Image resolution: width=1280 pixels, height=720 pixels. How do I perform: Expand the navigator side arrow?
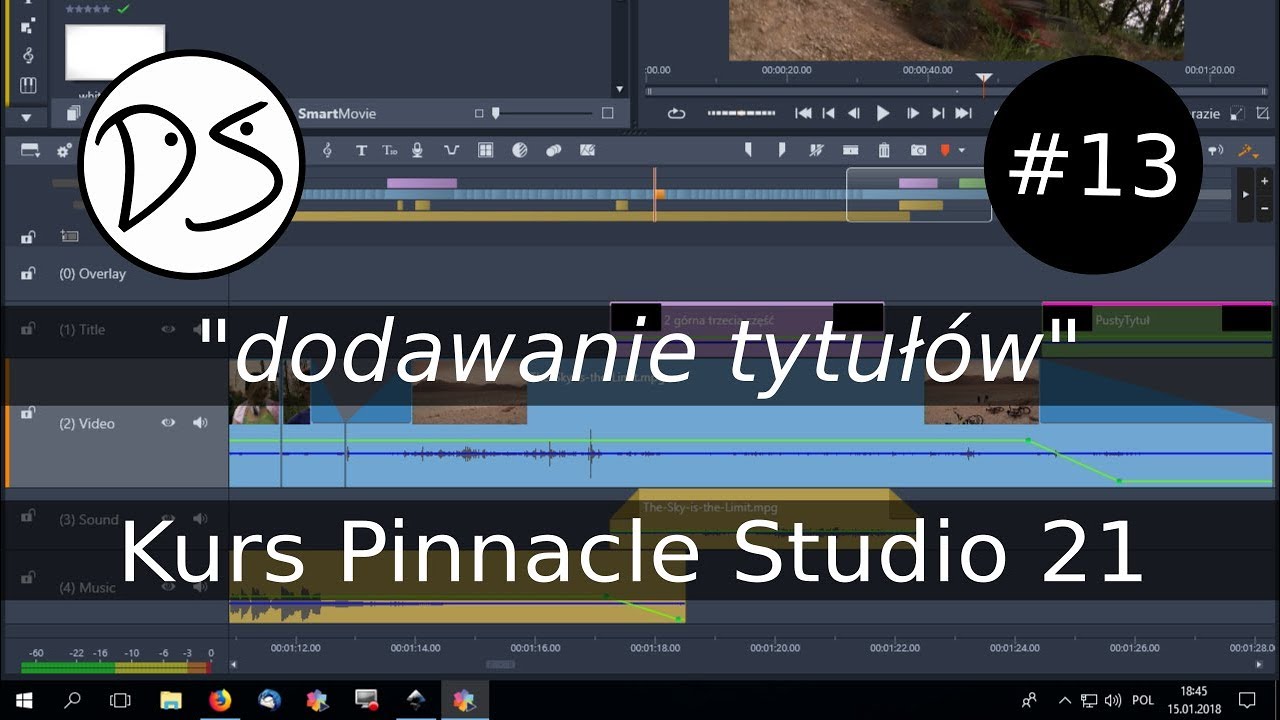tap(1245, 194)
